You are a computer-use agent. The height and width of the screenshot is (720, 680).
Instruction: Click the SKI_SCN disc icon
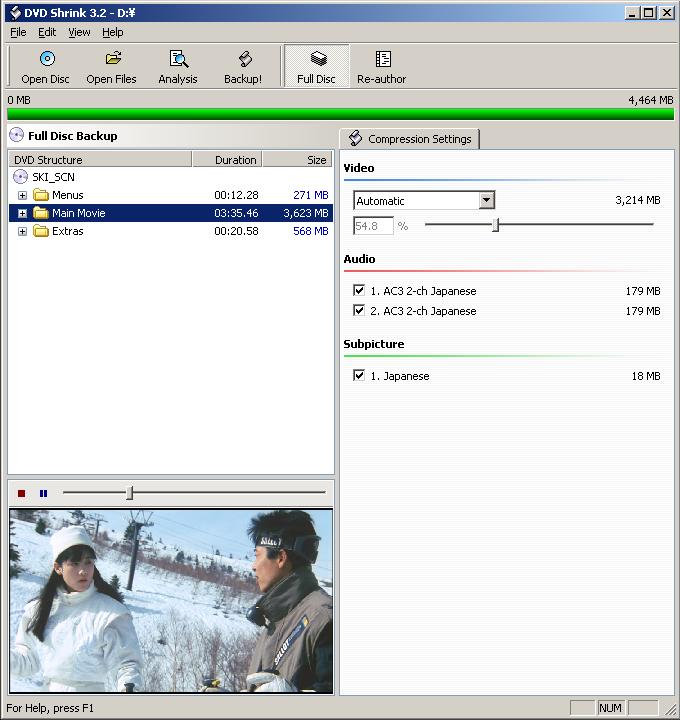20,177
